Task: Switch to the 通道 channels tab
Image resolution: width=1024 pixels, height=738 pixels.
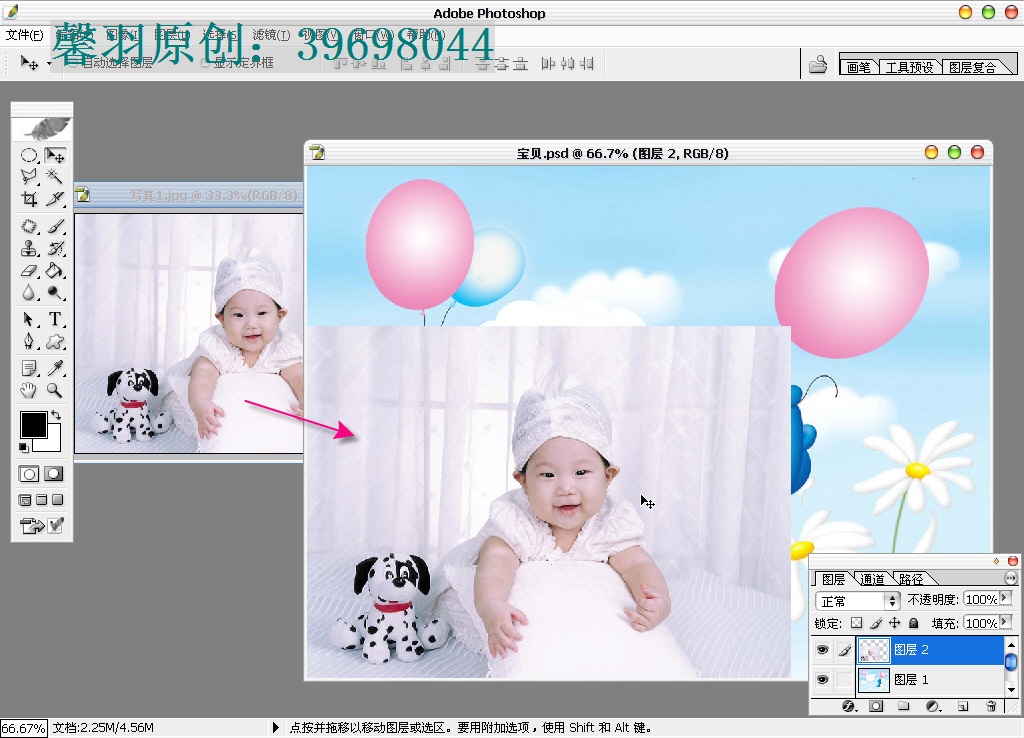Action: click(x=872, y=579)
